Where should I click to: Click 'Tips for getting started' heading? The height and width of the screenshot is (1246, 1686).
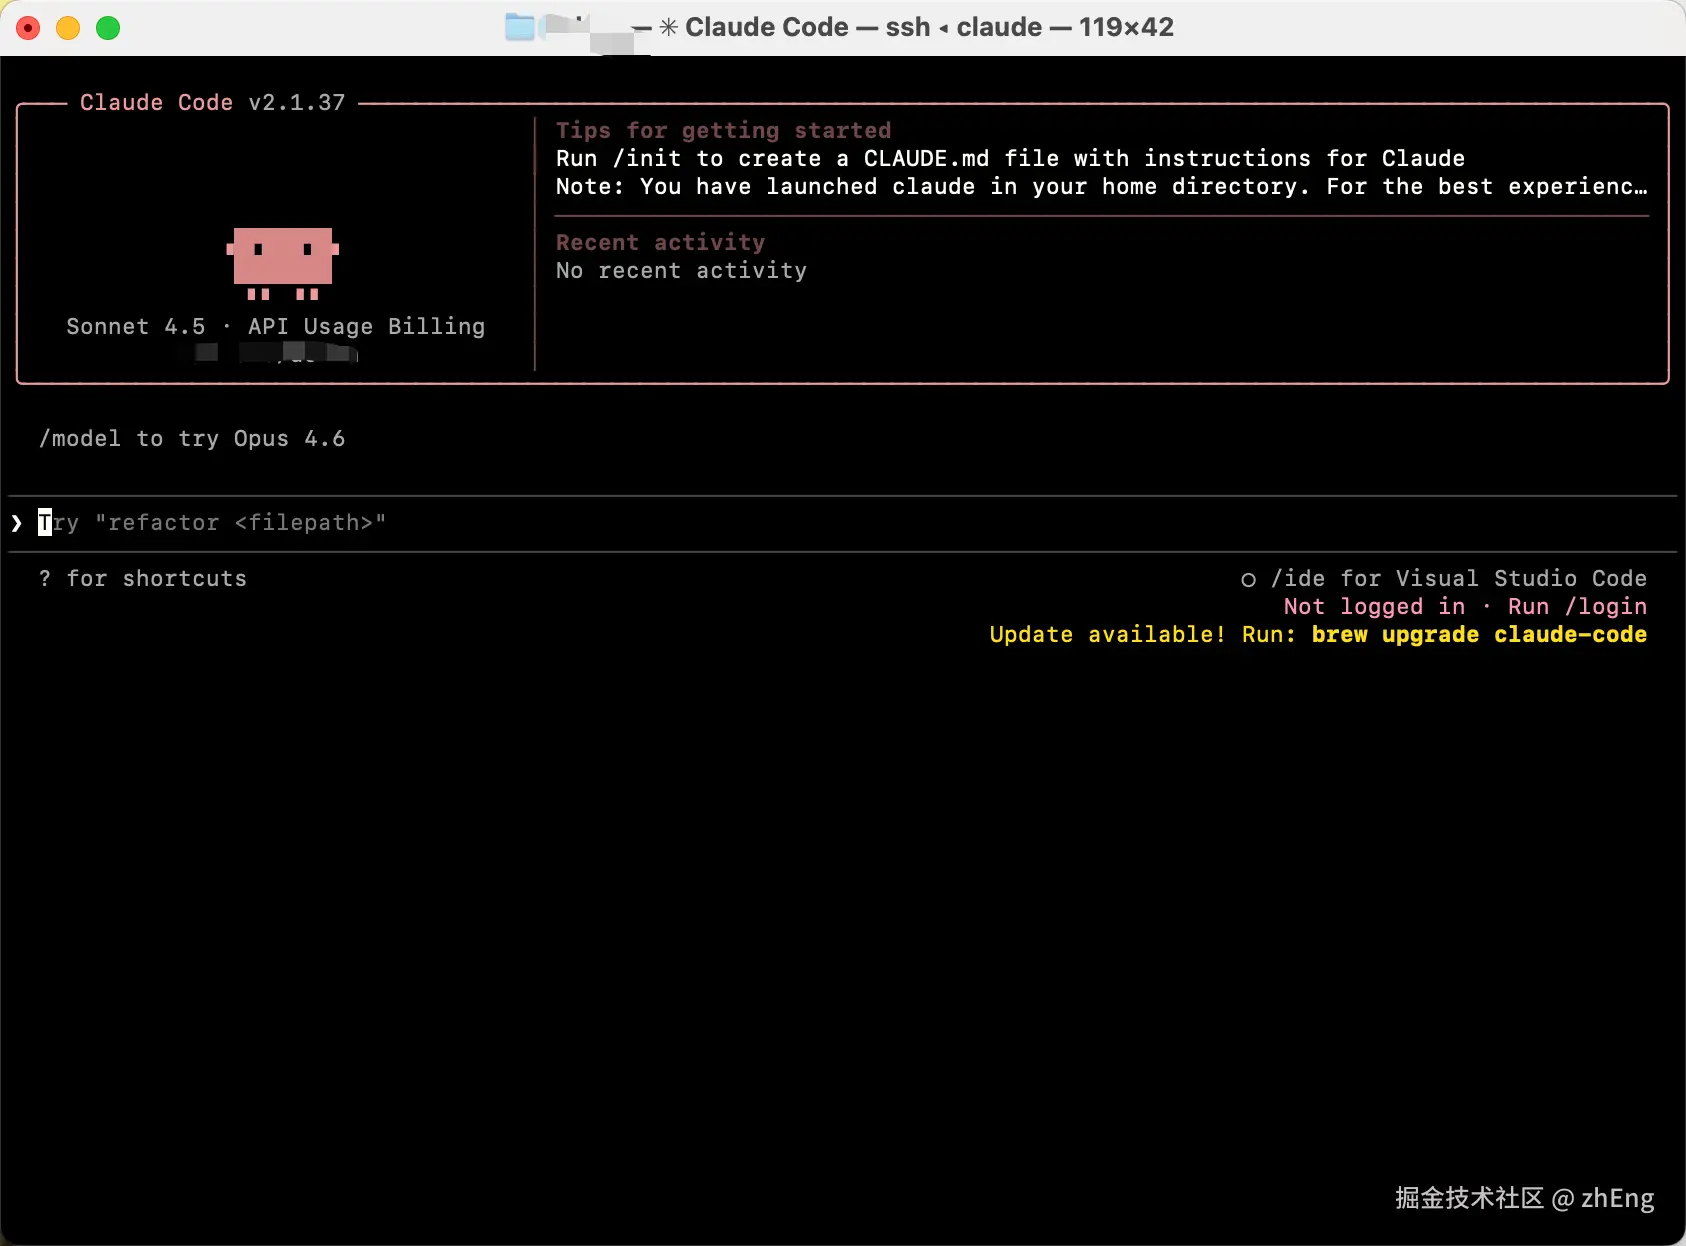[723, 131]
